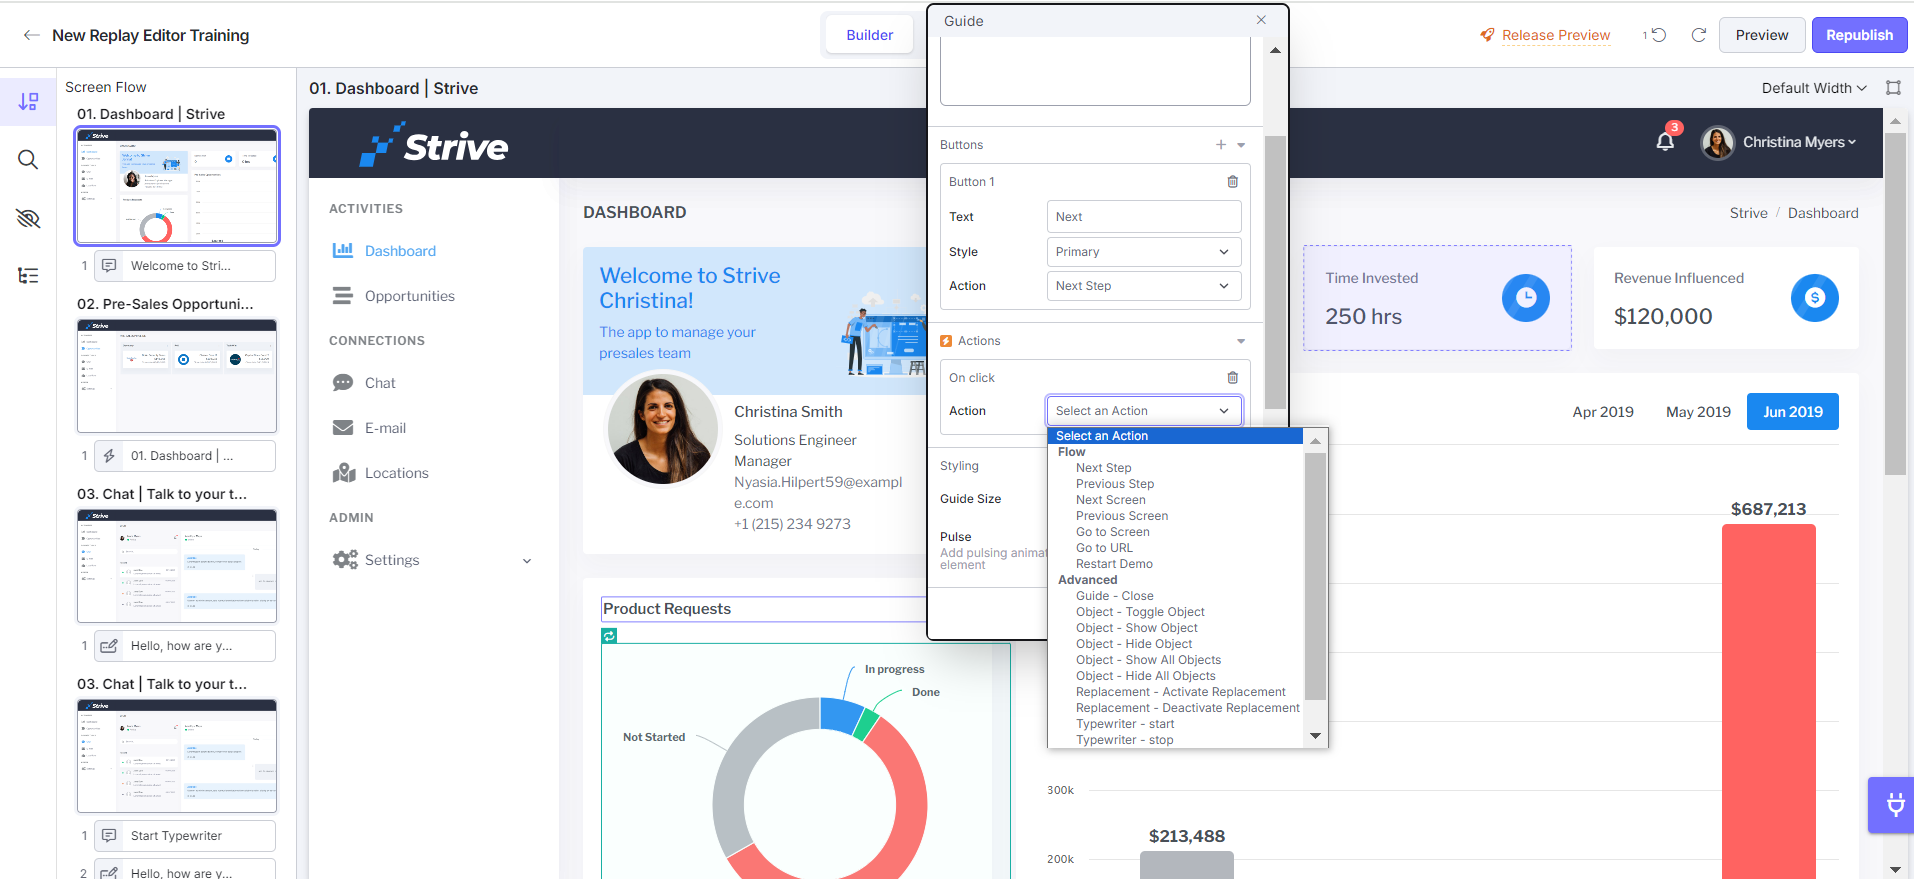Screen dimensions: 1914x879
Task: Click the Republish button
Action: [1859, 35]
